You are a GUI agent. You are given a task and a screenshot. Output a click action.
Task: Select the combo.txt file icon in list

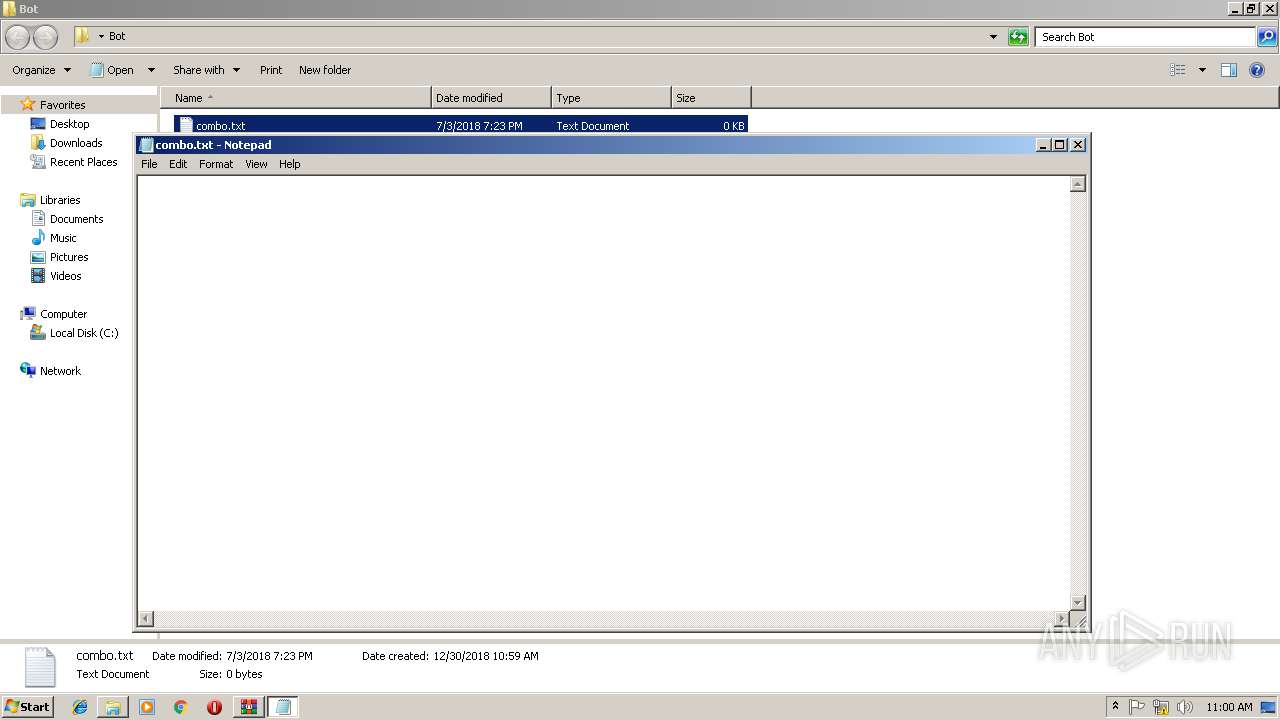(186, 125)
